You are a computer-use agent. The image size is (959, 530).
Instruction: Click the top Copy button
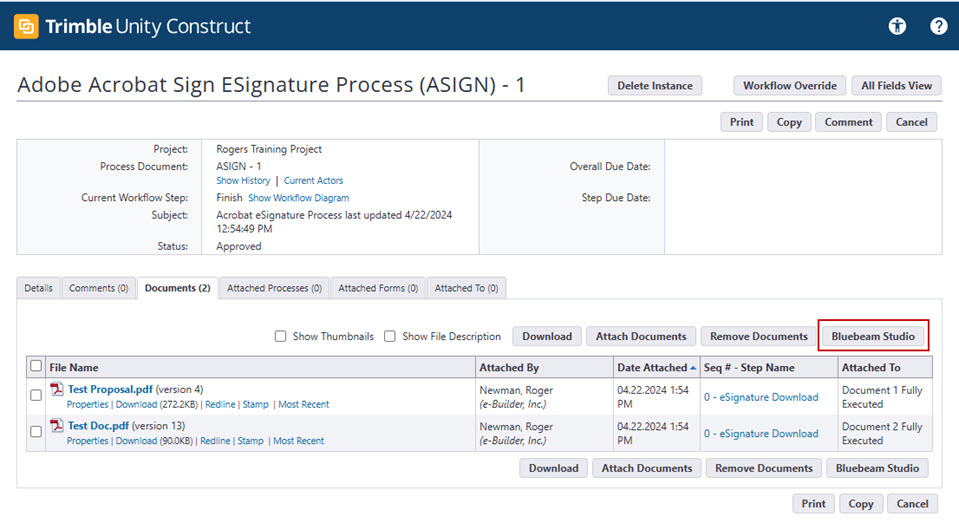pos(789,122)
